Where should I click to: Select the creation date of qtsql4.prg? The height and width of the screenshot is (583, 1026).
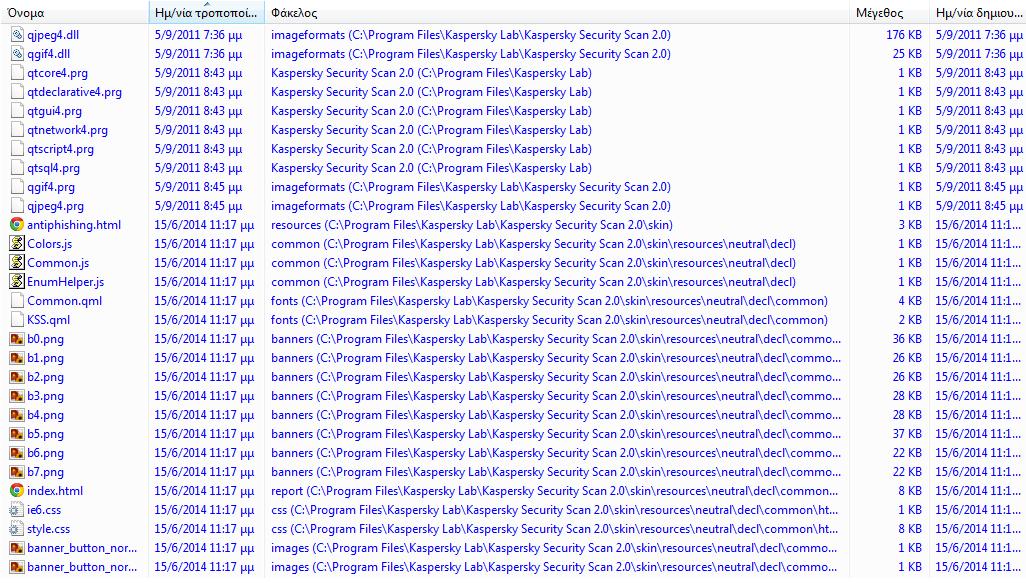click(978, 168)
